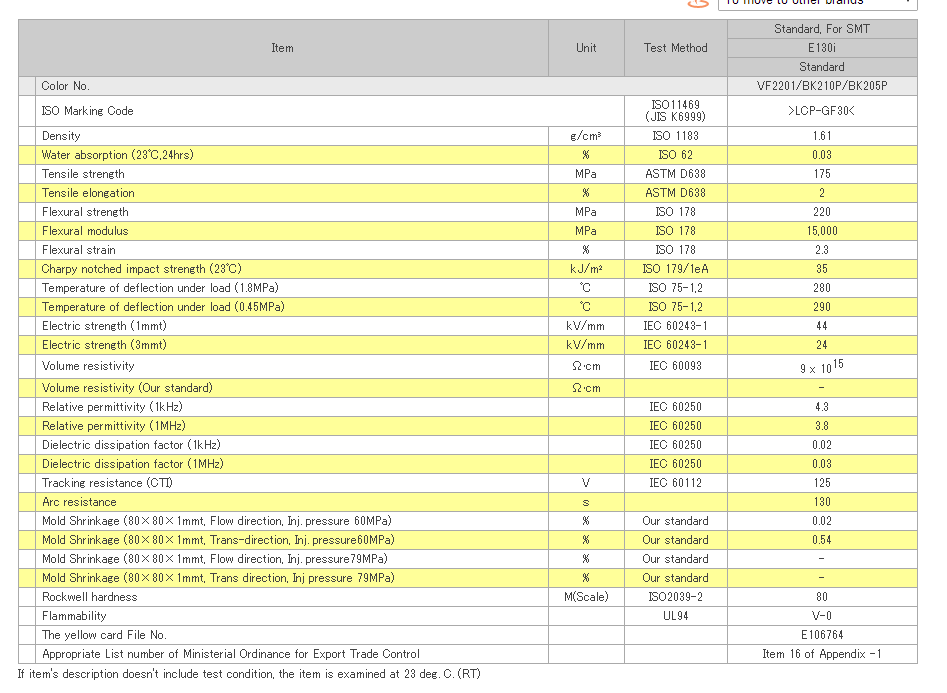Click the 'Flammability' row label

(74, 616)
